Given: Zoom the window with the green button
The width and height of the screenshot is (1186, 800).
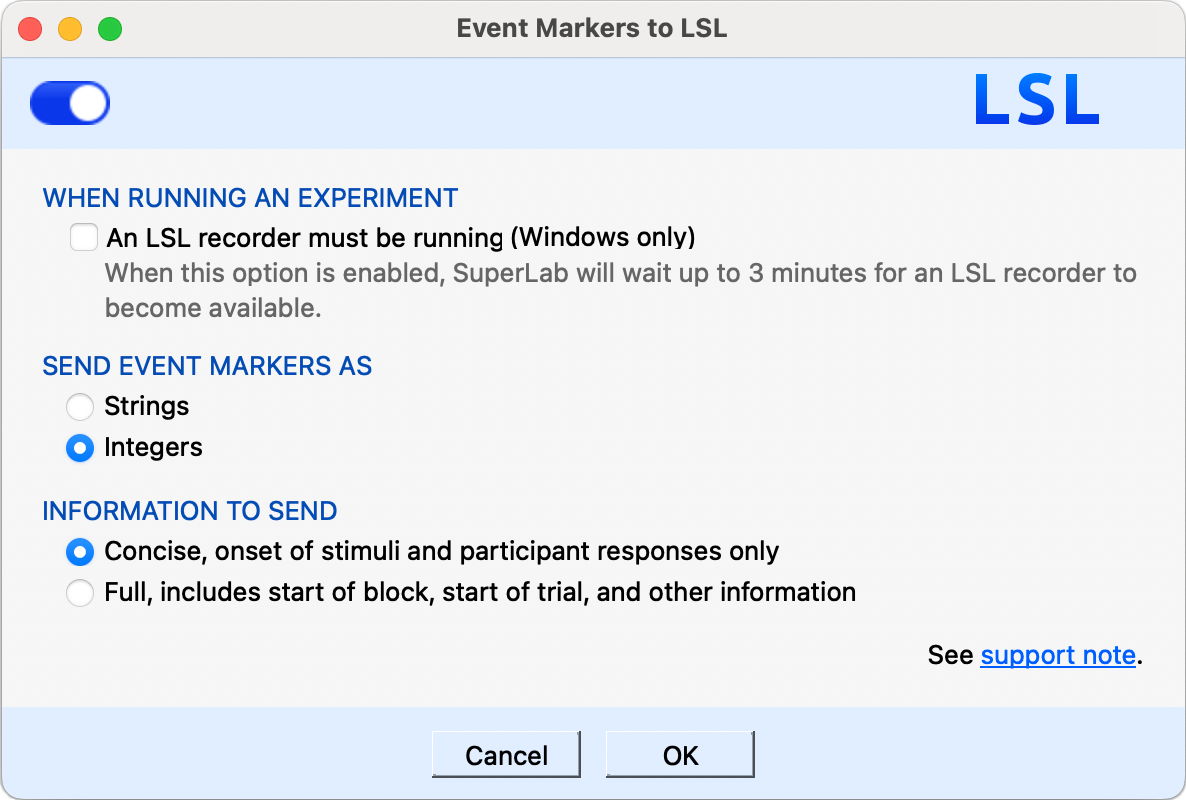Looking at the screenshot, I should point(109,29).
